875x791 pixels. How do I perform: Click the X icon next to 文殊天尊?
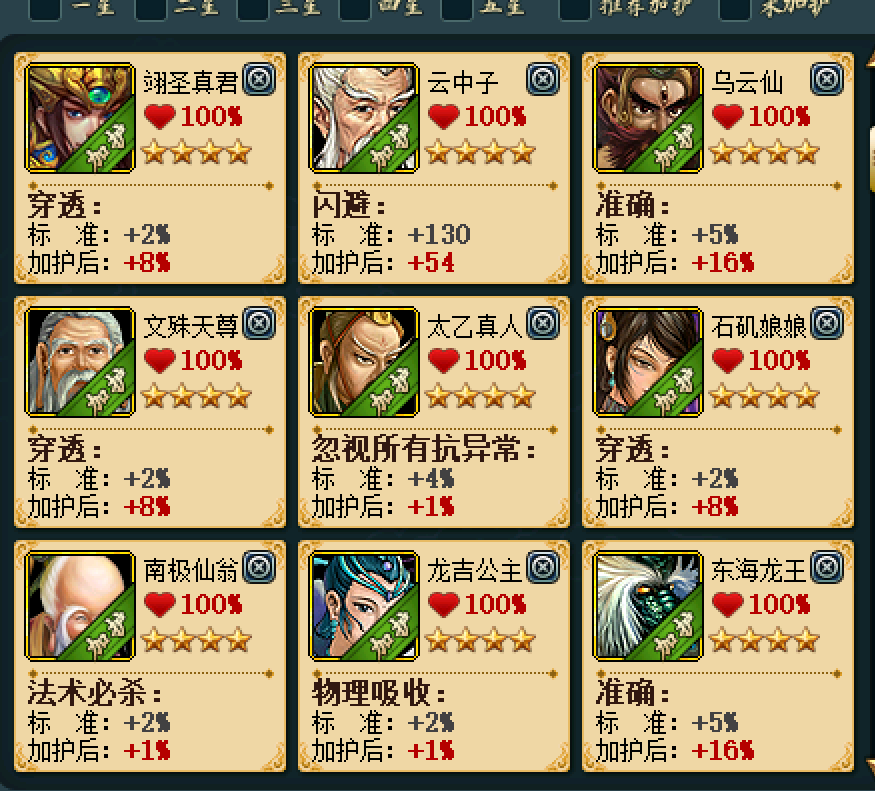point(259,323)
